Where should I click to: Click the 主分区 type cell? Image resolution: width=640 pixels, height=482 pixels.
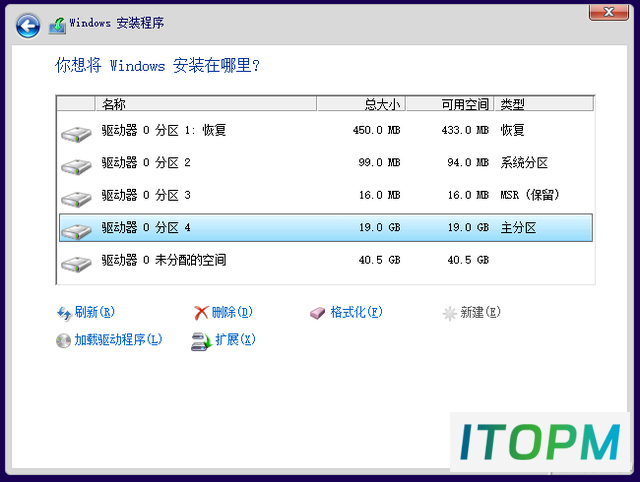(x=518, y=227)
